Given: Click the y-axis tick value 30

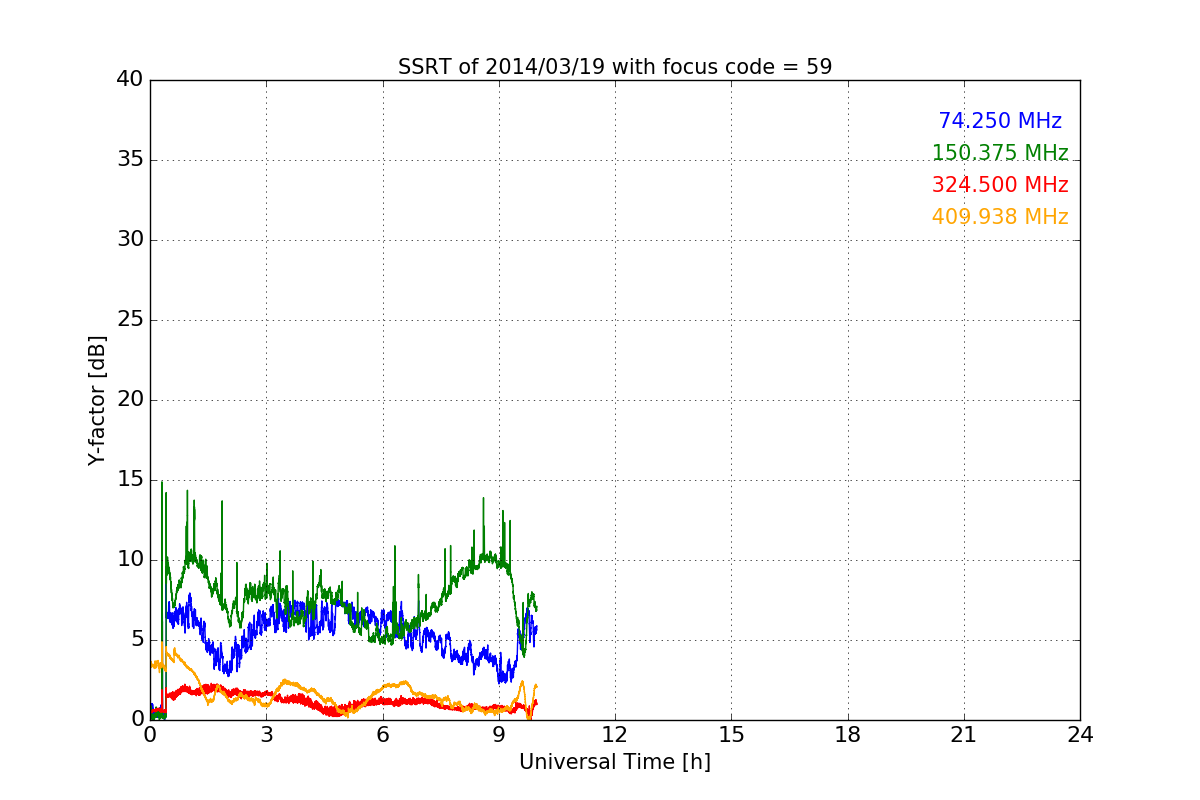Looking at the screenshot, I should (130, 240).
